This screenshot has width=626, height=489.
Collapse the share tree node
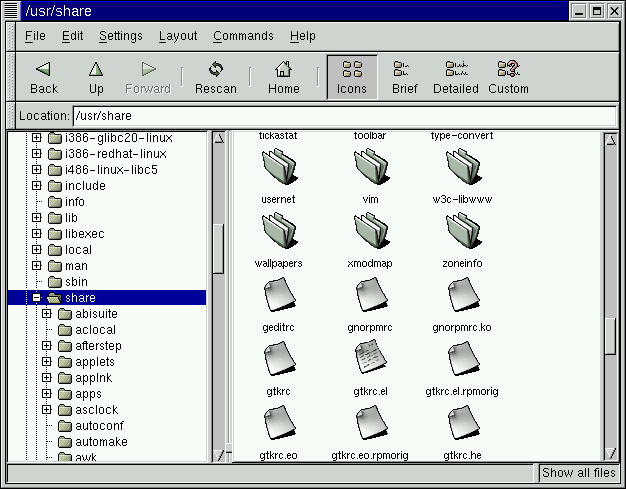[x=37, y=298]
